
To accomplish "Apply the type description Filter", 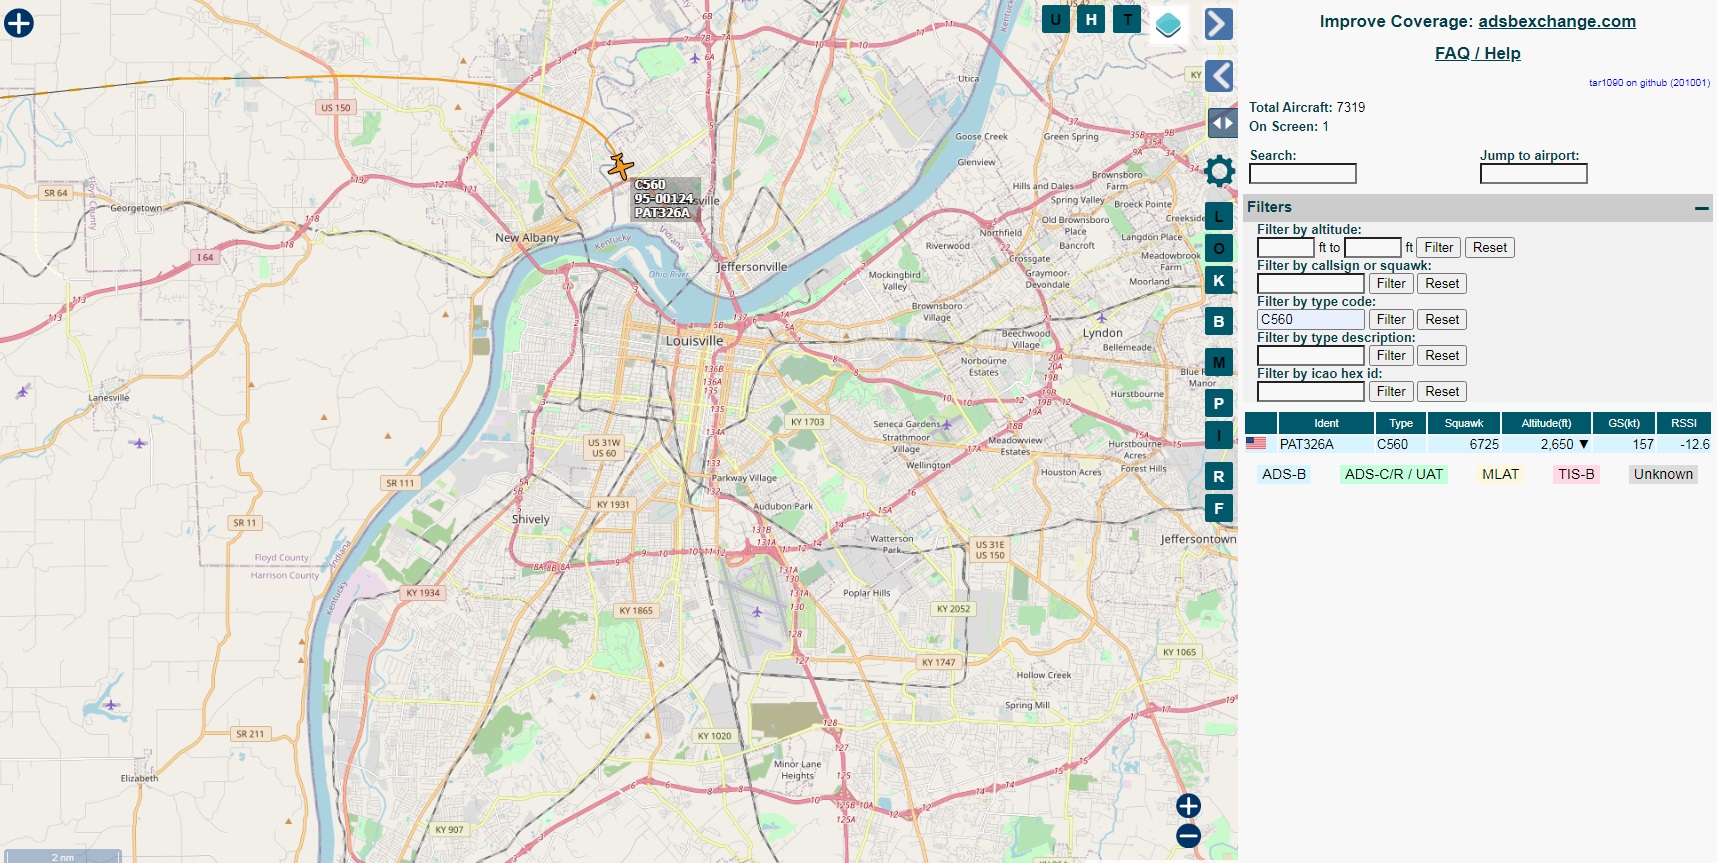I will (x=1391, y=355).
